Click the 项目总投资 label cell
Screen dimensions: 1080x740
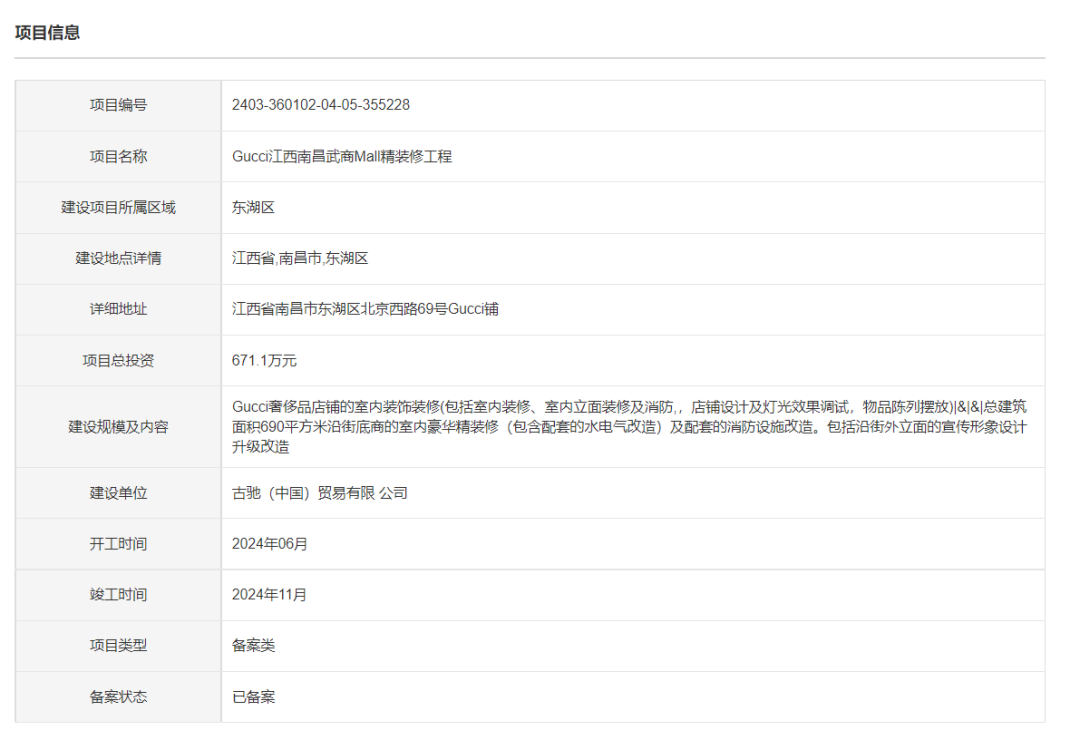pyautogui.click(x=118, y=361)
